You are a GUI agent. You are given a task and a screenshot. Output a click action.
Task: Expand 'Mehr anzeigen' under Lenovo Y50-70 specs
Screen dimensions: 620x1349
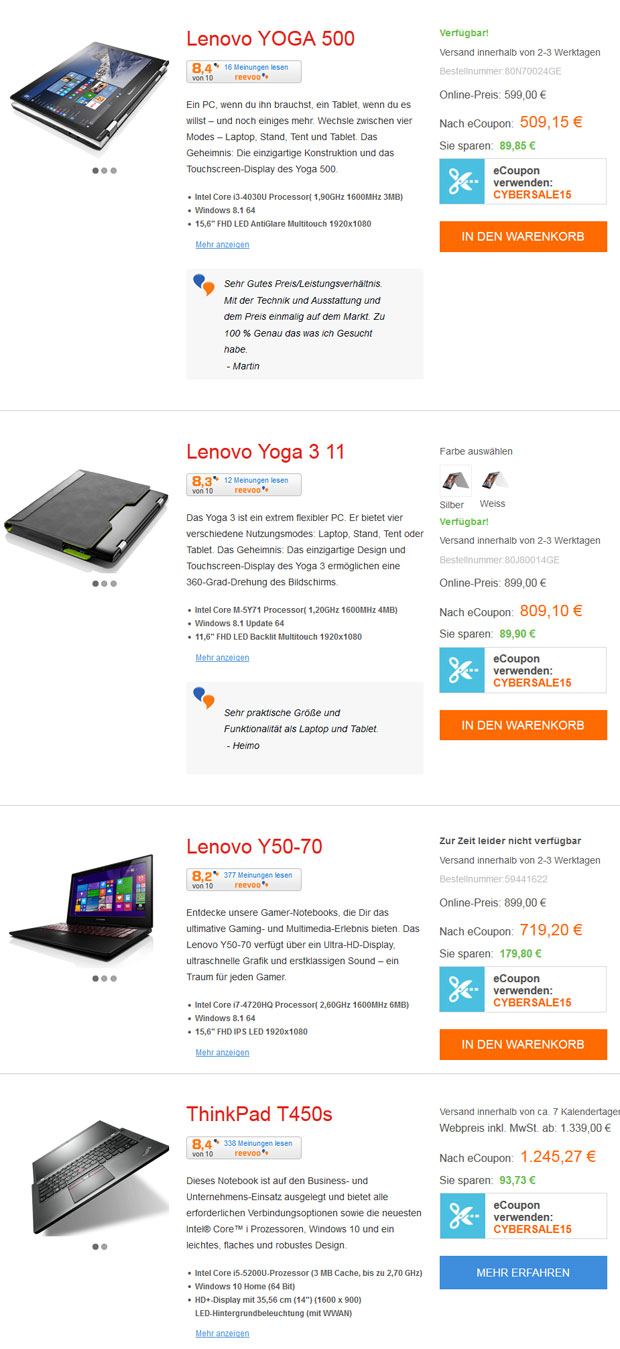coord(222,1052)
